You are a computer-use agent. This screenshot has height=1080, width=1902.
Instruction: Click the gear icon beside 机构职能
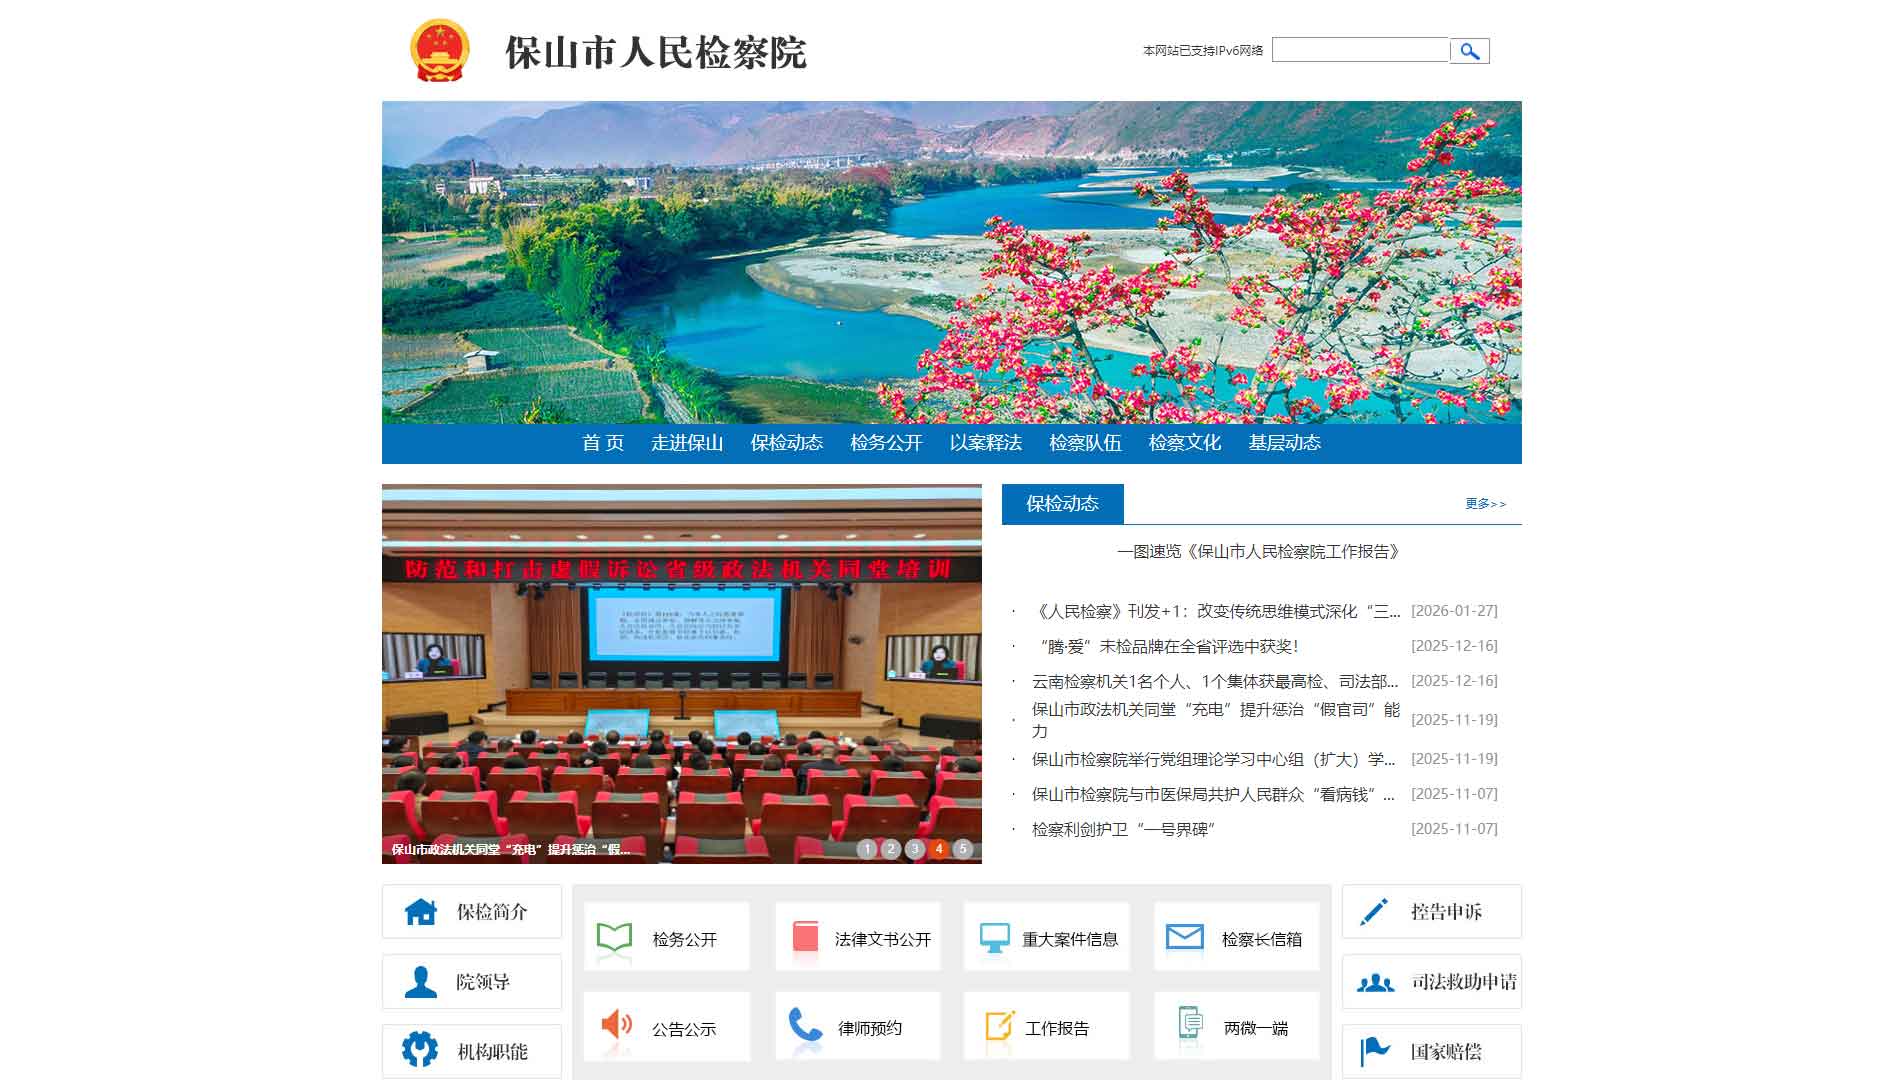pos(420,1050)
